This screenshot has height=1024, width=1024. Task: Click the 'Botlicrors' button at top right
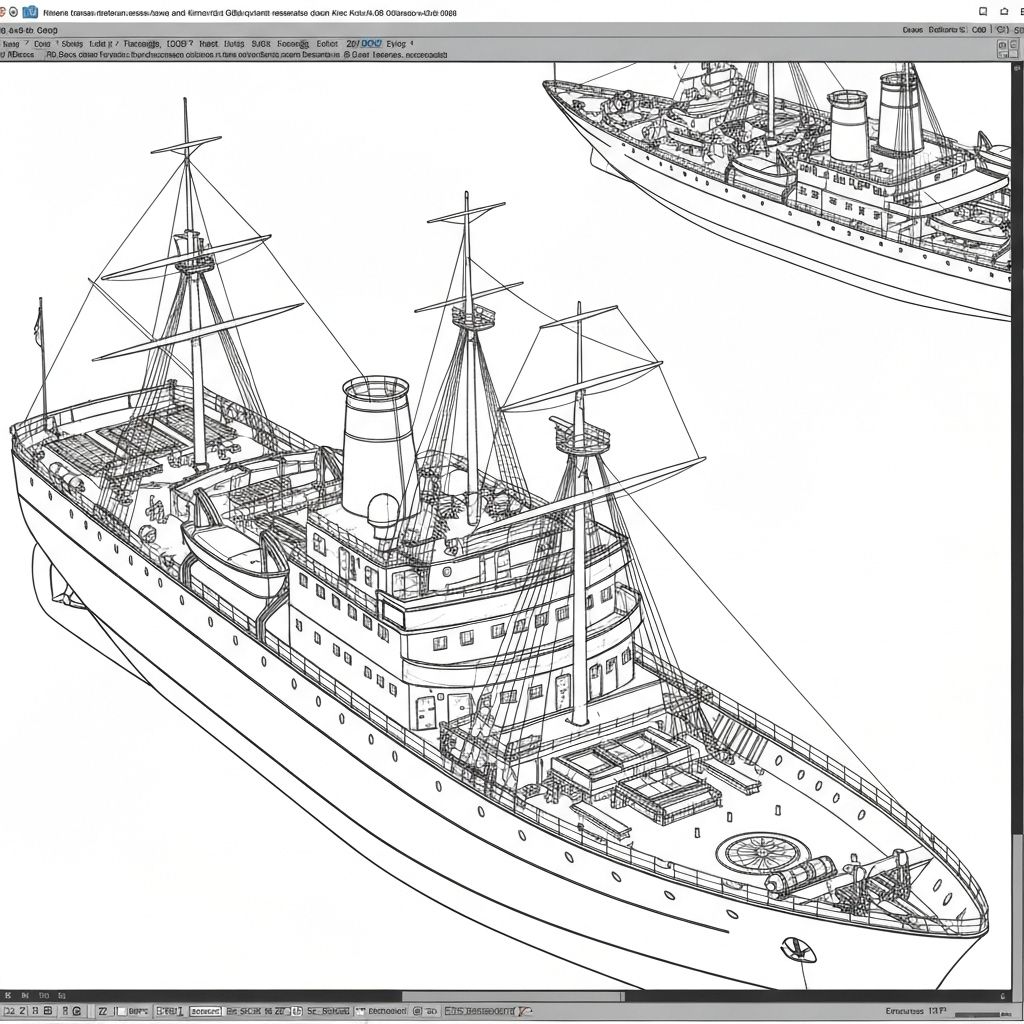coord(945,30)
